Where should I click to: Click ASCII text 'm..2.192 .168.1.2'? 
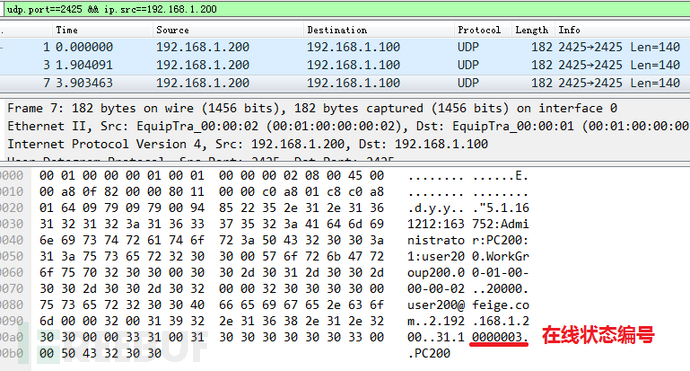pos(468,321)
